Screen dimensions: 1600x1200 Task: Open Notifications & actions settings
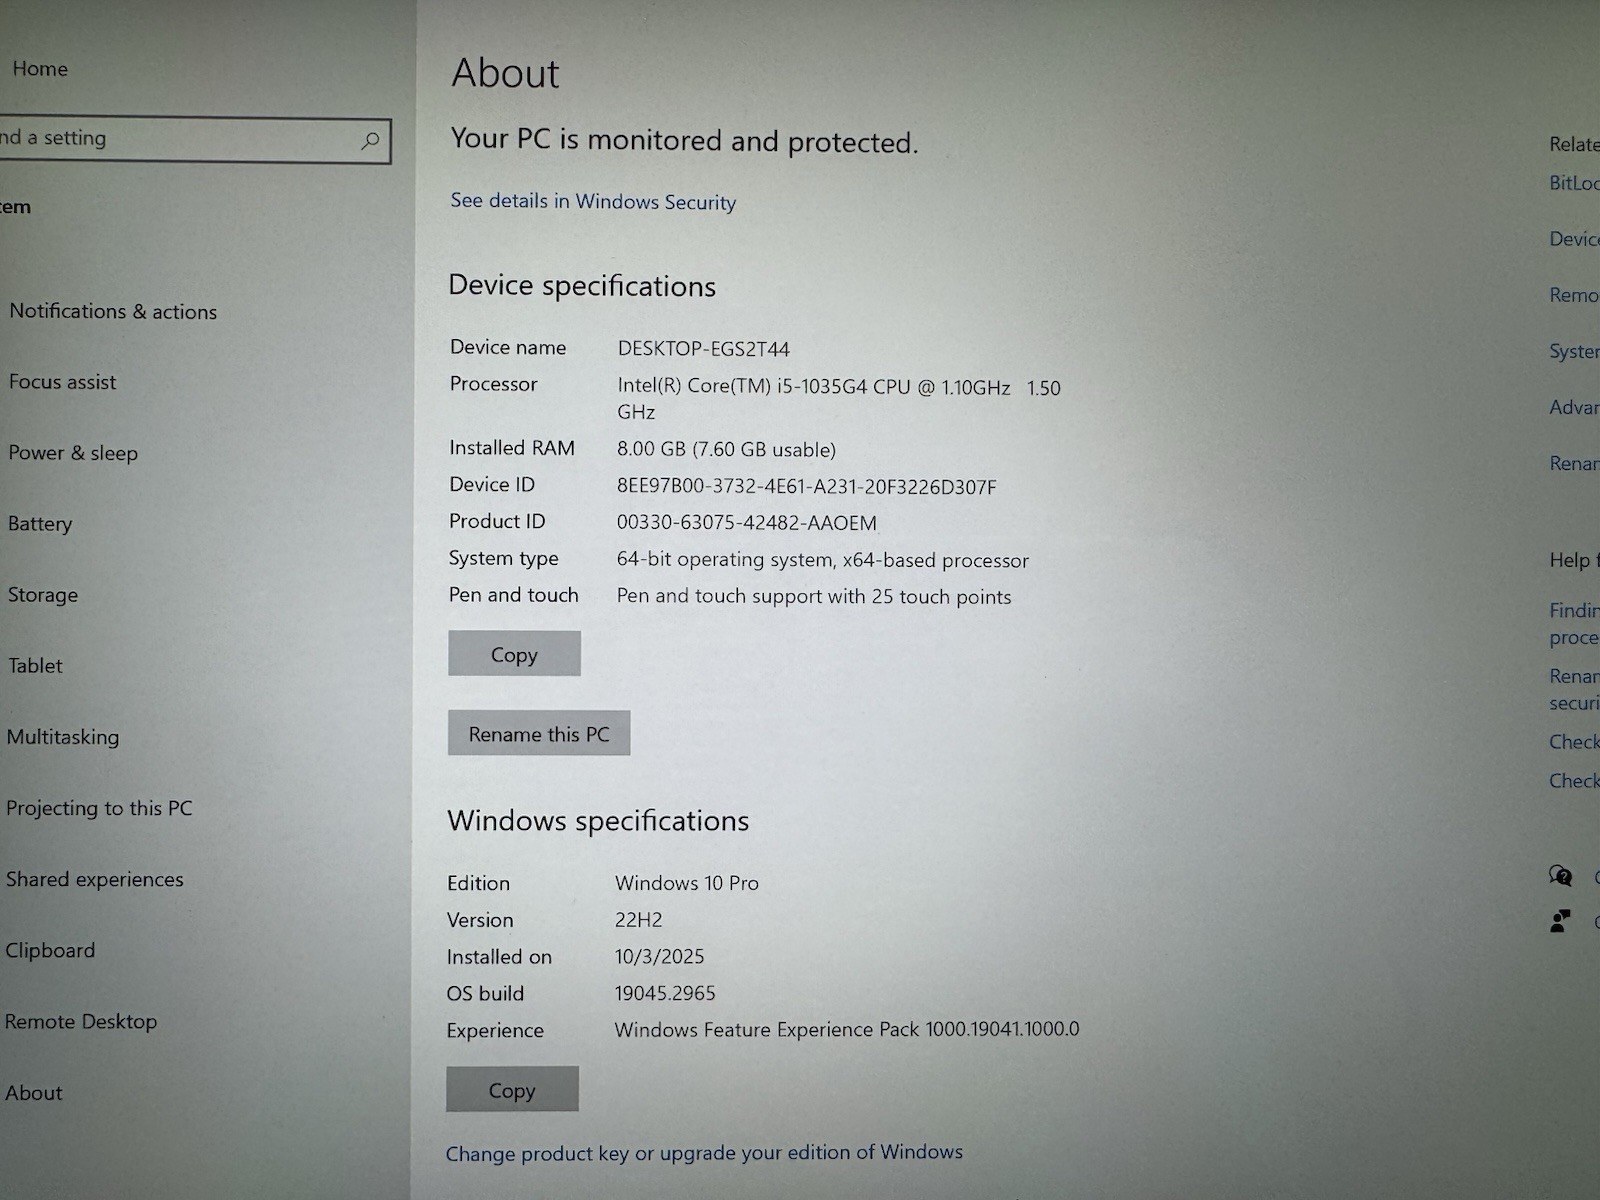(113, 311)
